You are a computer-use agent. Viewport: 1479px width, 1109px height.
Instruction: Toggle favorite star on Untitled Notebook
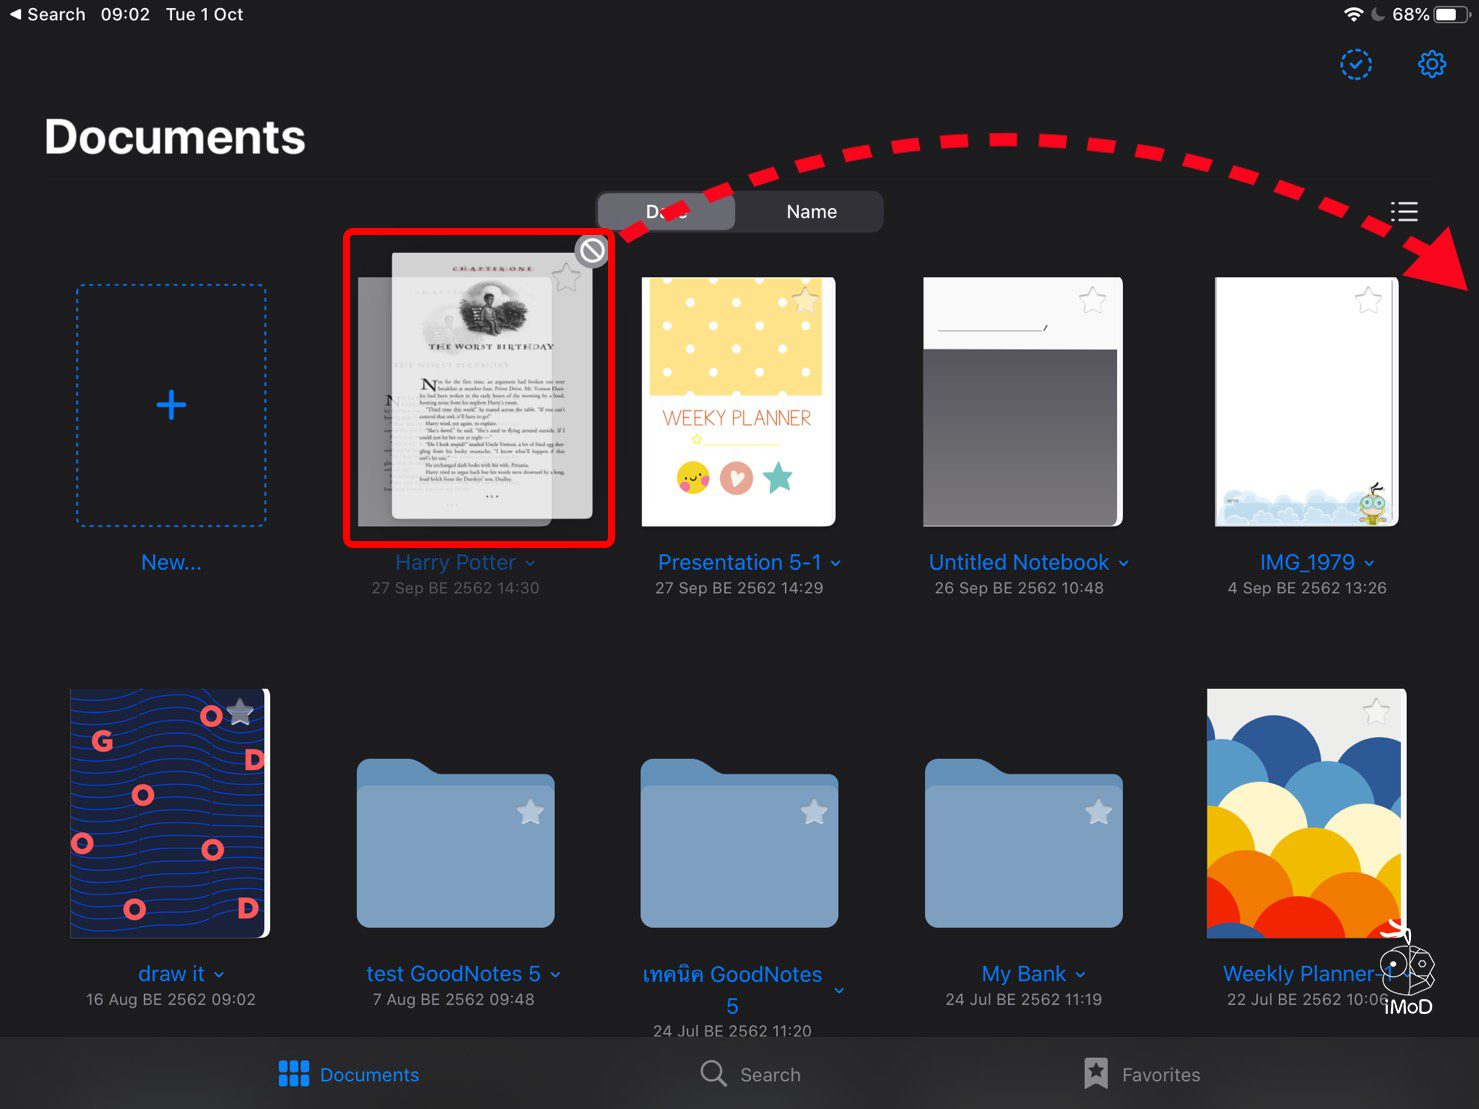pos(1092,299)
